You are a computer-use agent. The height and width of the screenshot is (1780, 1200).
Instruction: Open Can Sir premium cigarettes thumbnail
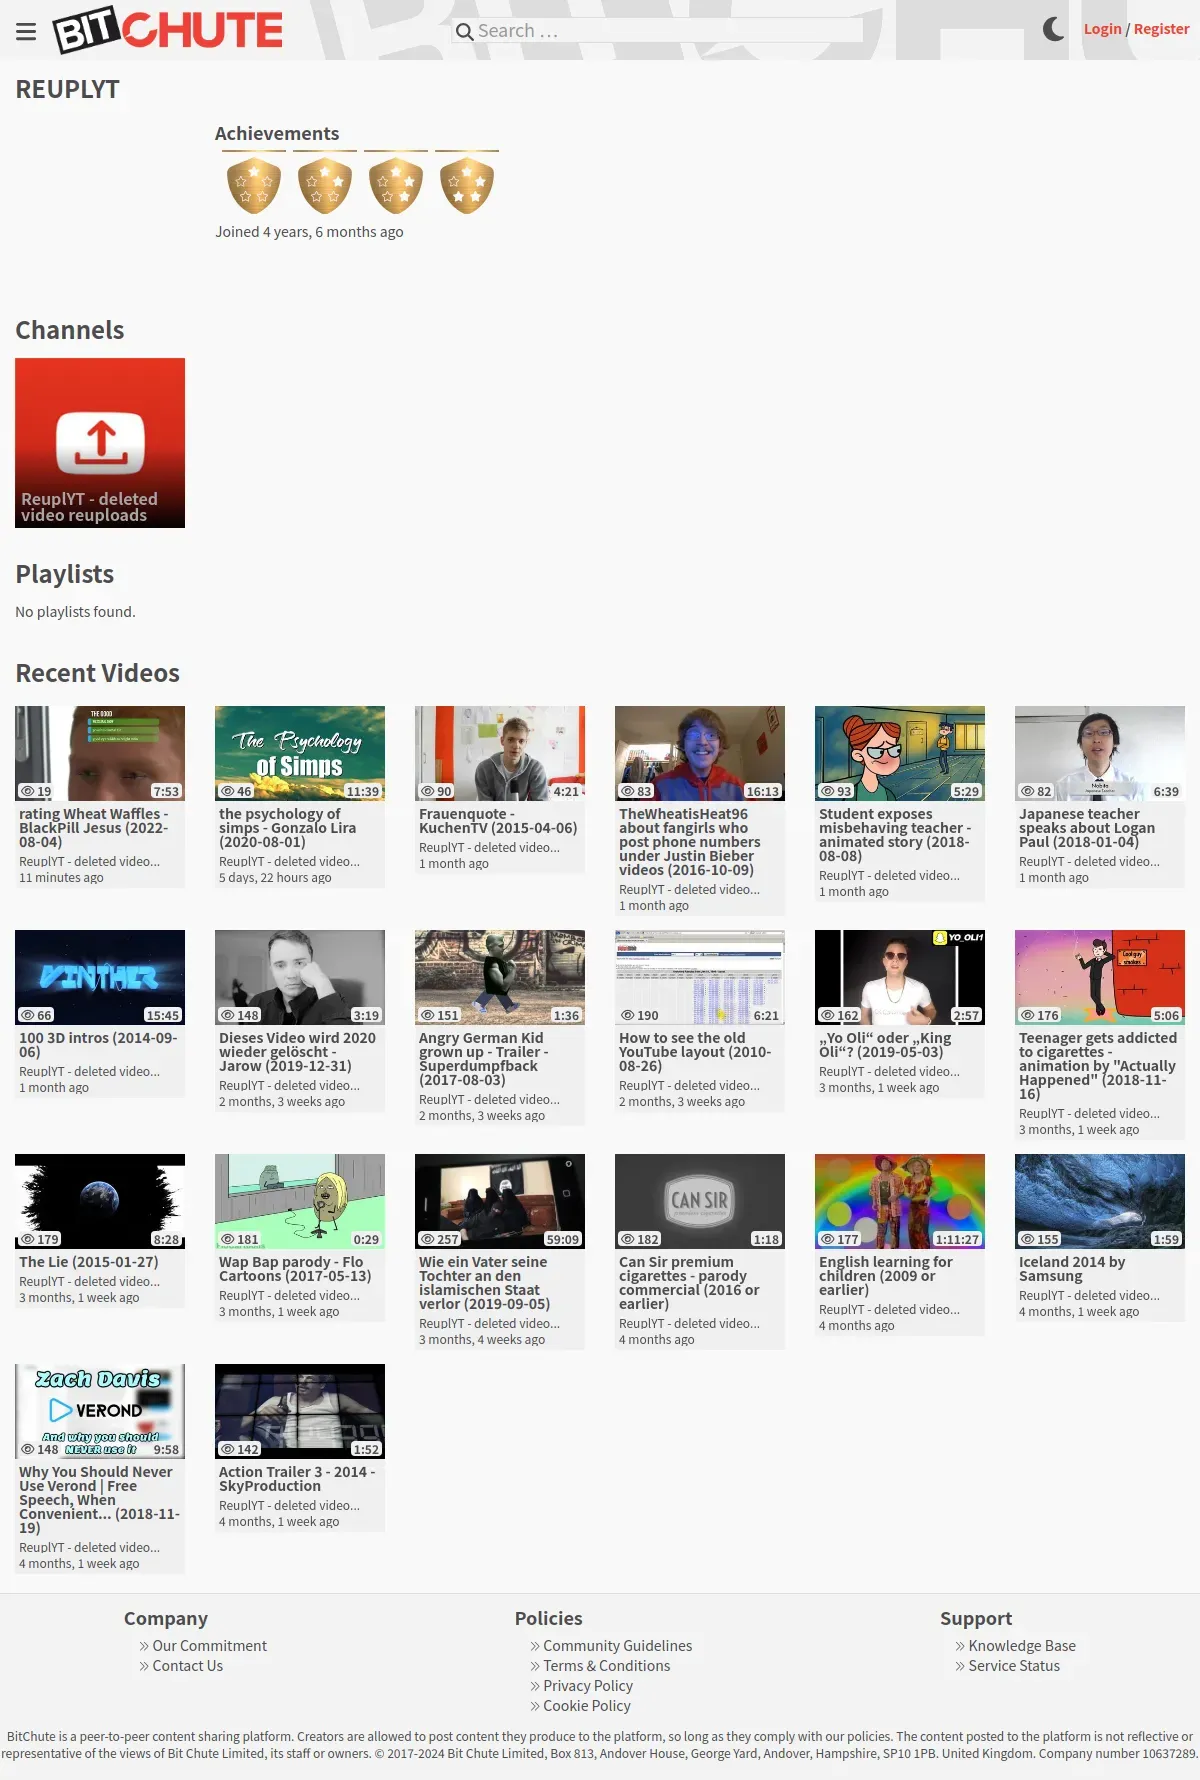pyautogui.click(x=700, y=1201)
